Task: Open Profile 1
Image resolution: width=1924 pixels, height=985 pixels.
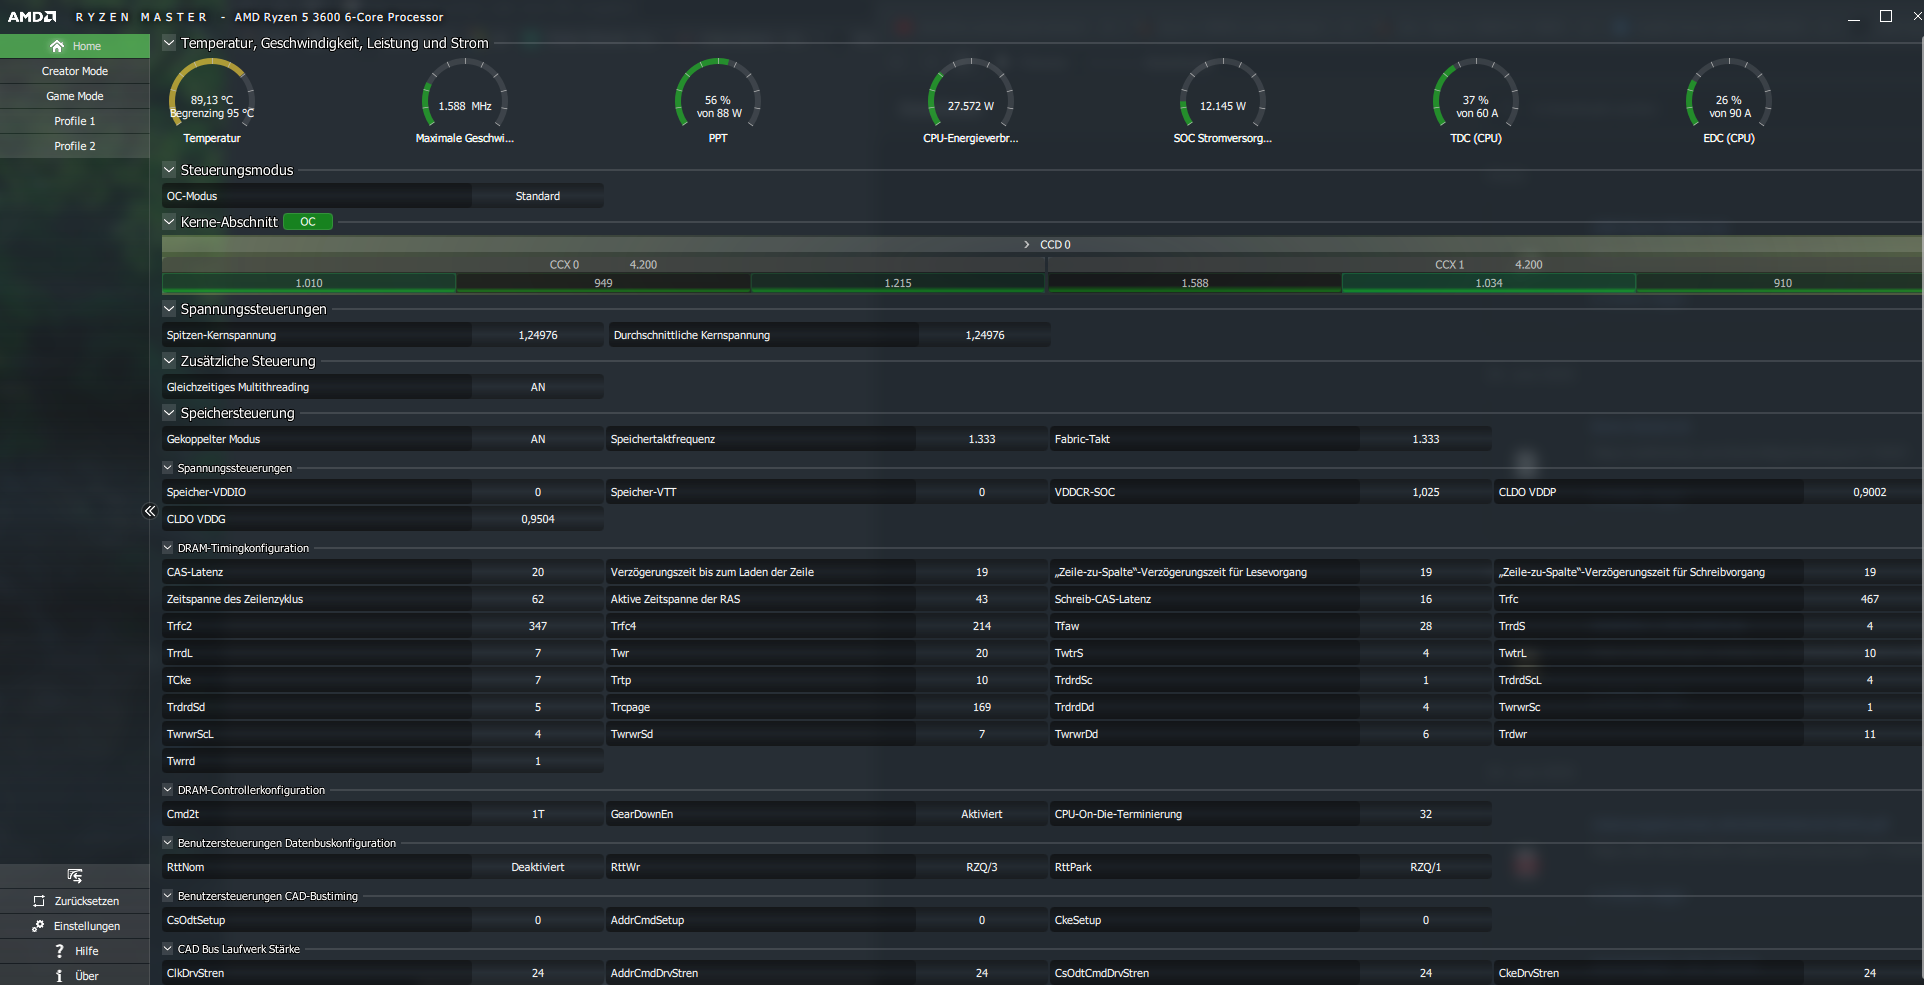Action: click(75, 121)
